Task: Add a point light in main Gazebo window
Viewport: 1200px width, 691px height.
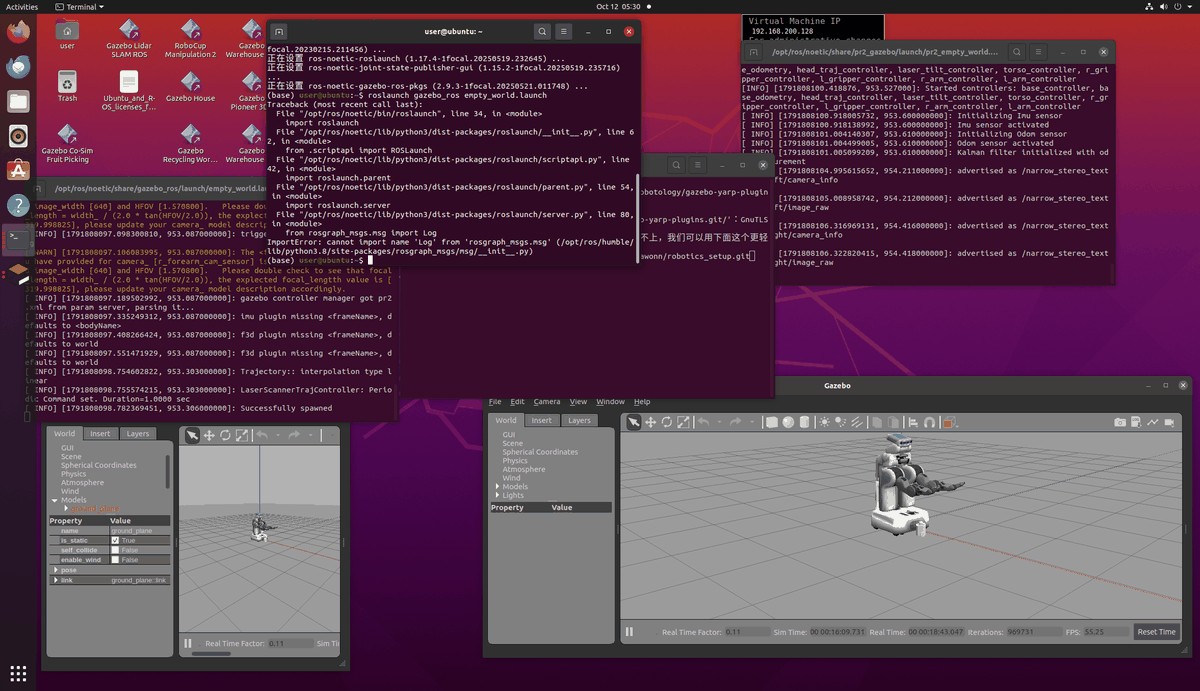Action: click(x=824, y=422)
